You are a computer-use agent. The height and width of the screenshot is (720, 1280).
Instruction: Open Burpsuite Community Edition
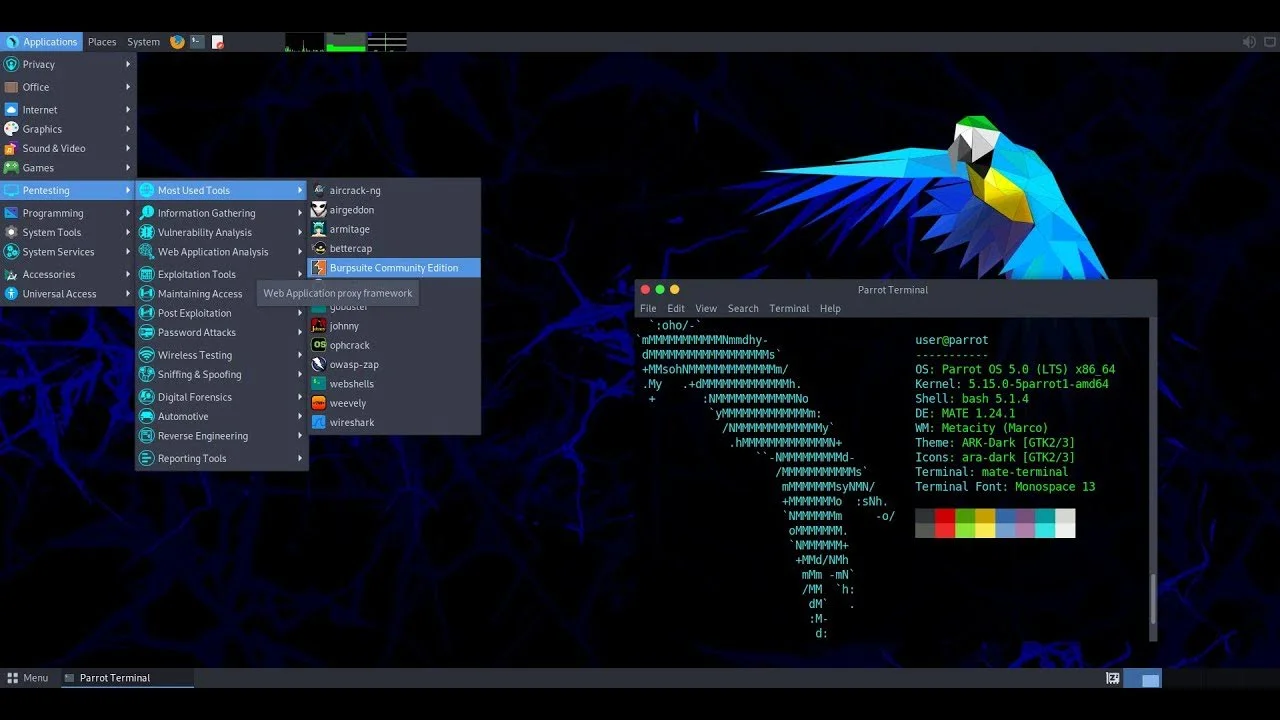coord(394,268)
